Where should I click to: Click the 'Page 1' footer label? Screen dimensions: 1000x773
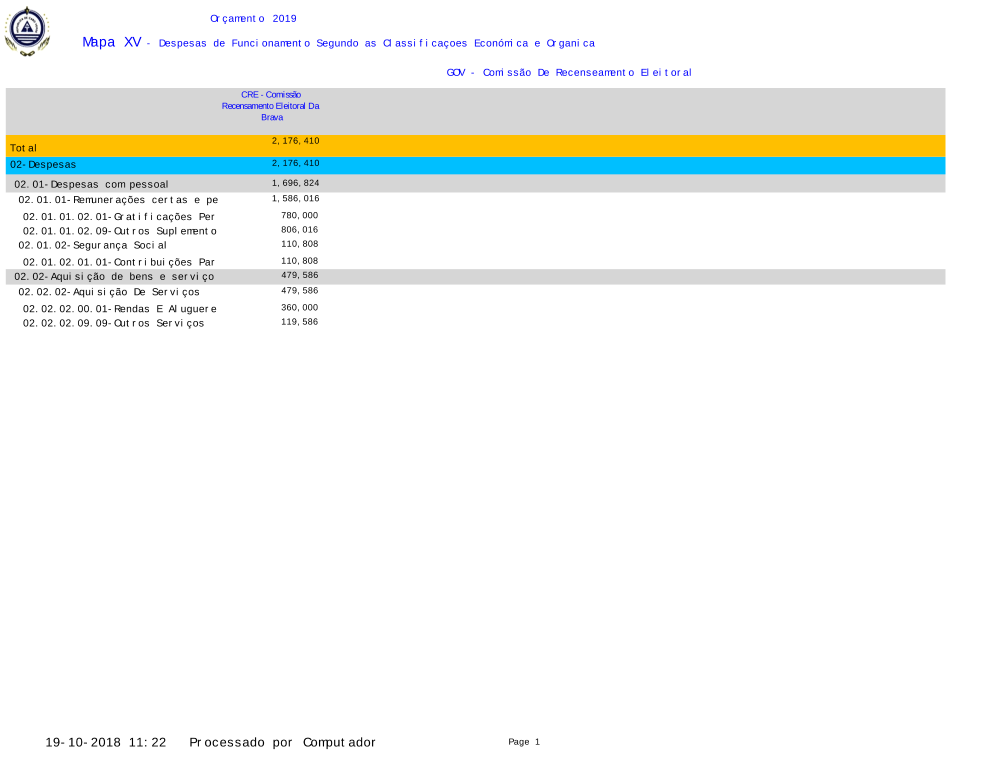pos(523,742)
